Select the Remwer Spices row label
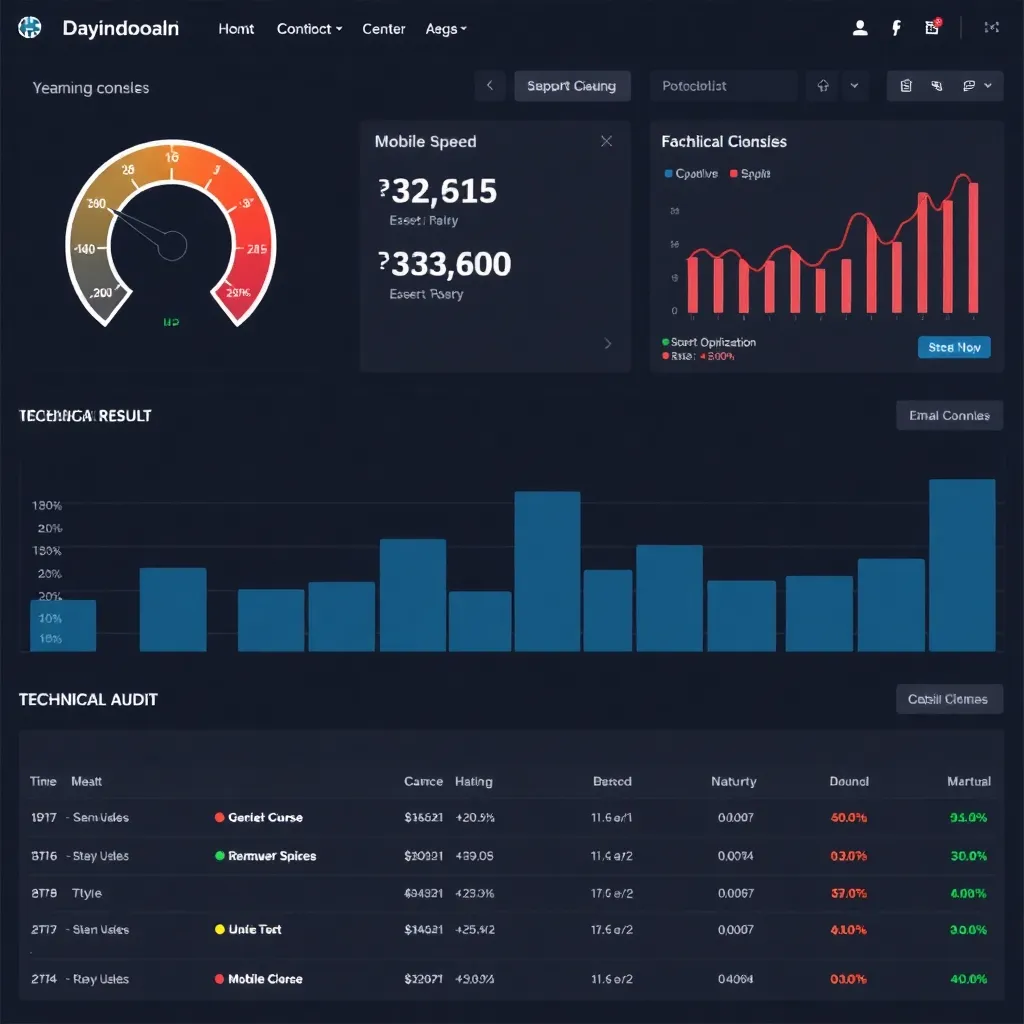Image resolution: width=1024 pixels, height=1024 pixels. pyautogui.click(x=272, y=856)
